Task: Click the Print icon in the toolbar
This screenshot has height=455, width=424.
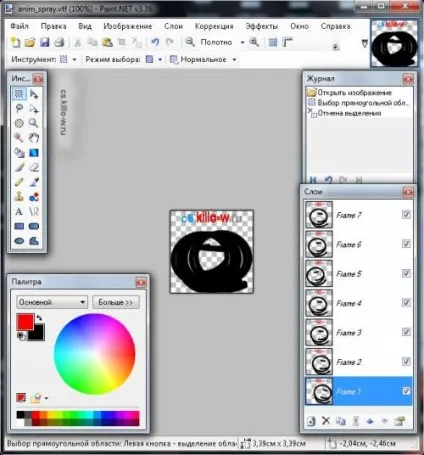Action: (59, 42)
